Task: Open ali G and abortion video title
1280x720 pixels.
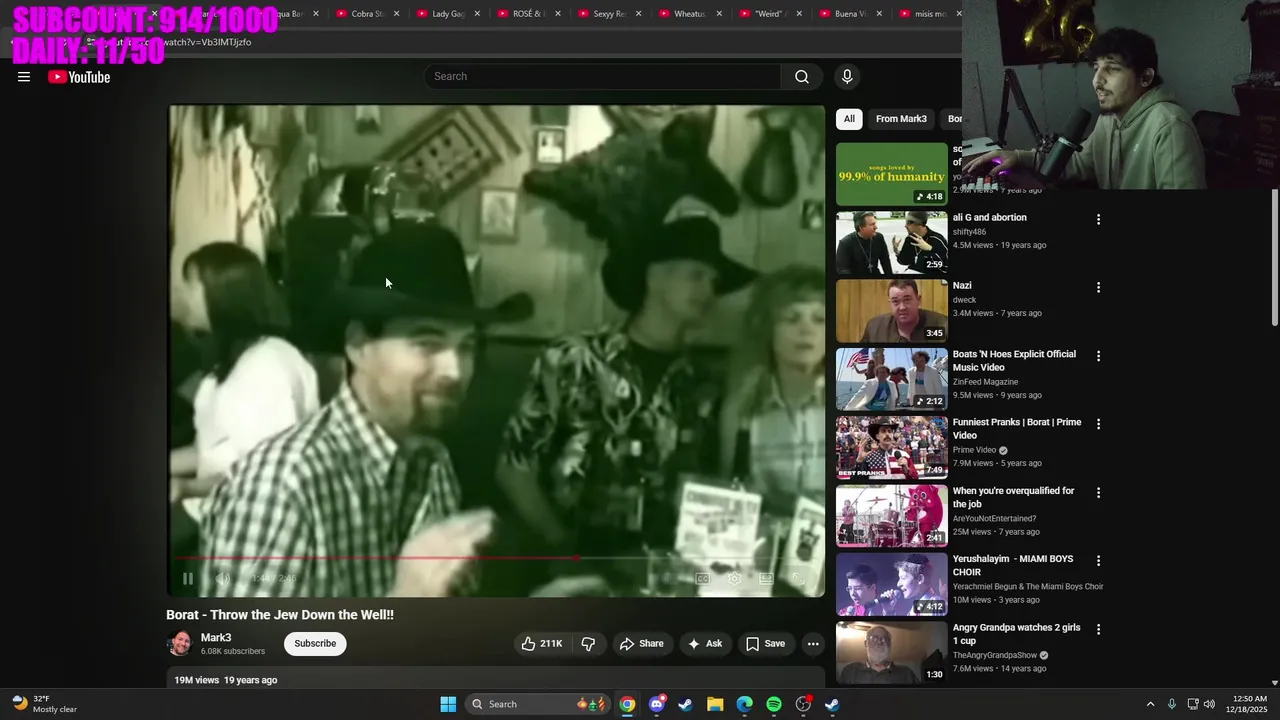Action: (990, 218)
